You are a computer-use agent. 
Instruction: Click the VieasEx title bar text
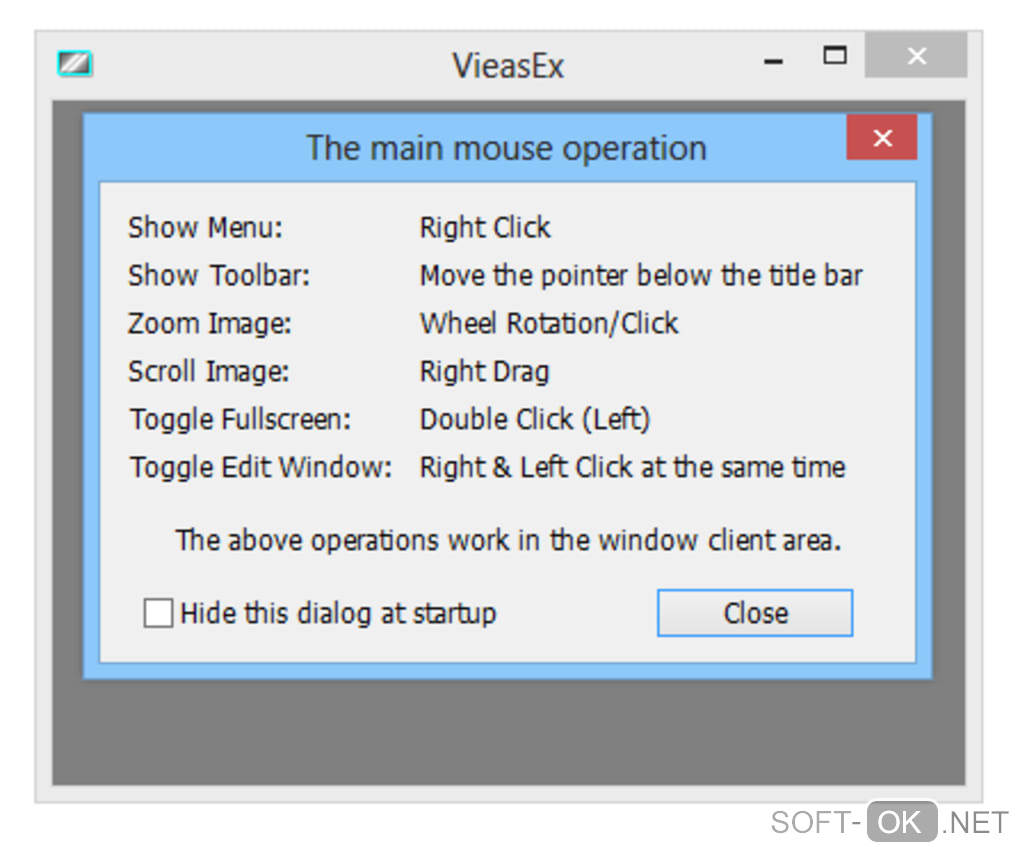[508, 66]
